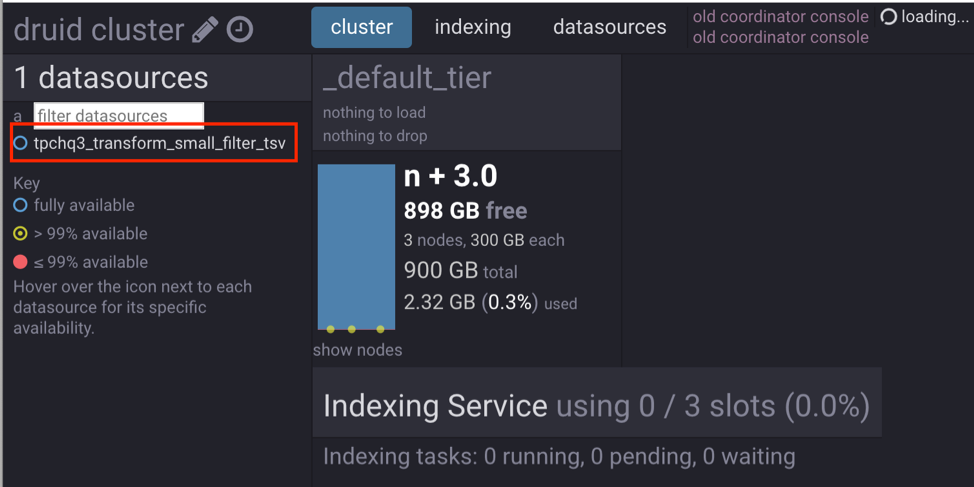Click the fully available key icon
Screen dimensions: 974x487
coord(20,205)
